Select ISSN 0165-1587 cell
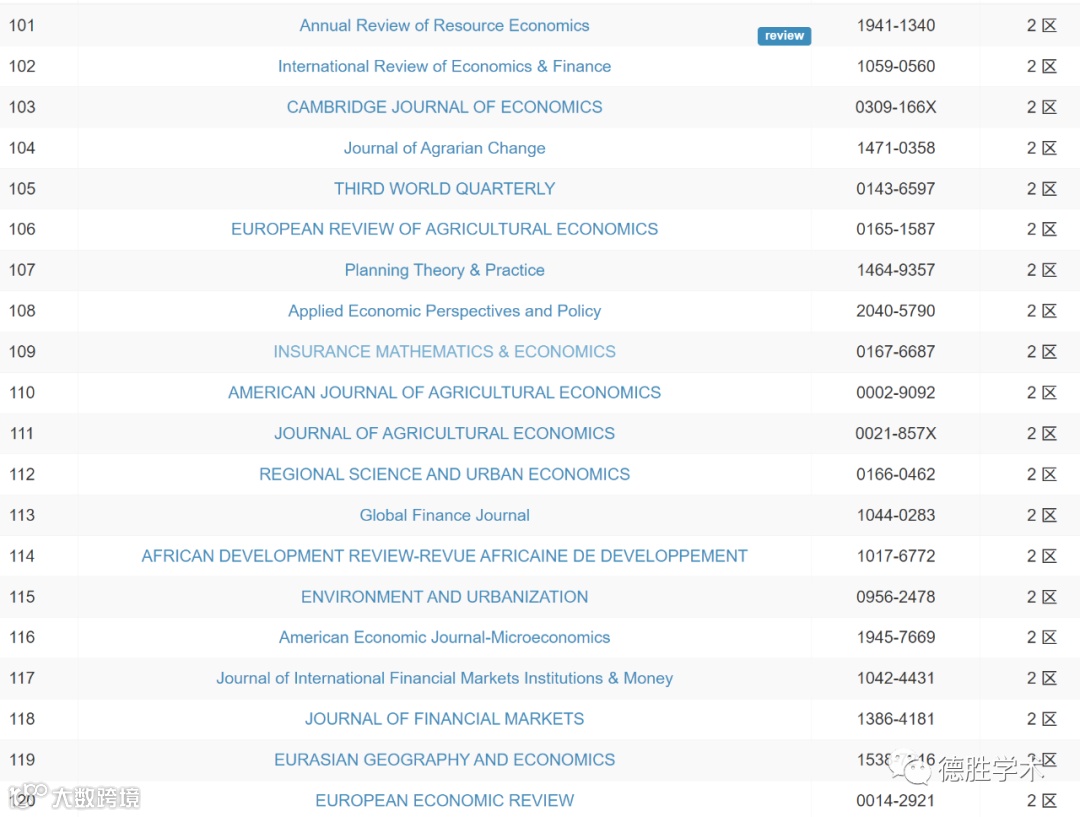The width and height of the screenshot is (1080, 817). (895, 229)
